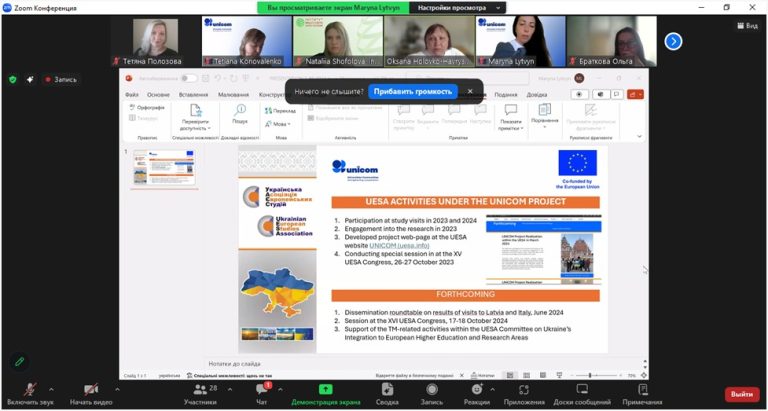Dismiss status bar upload message with X
The image size is (768, 411).
tap(461, 375)
